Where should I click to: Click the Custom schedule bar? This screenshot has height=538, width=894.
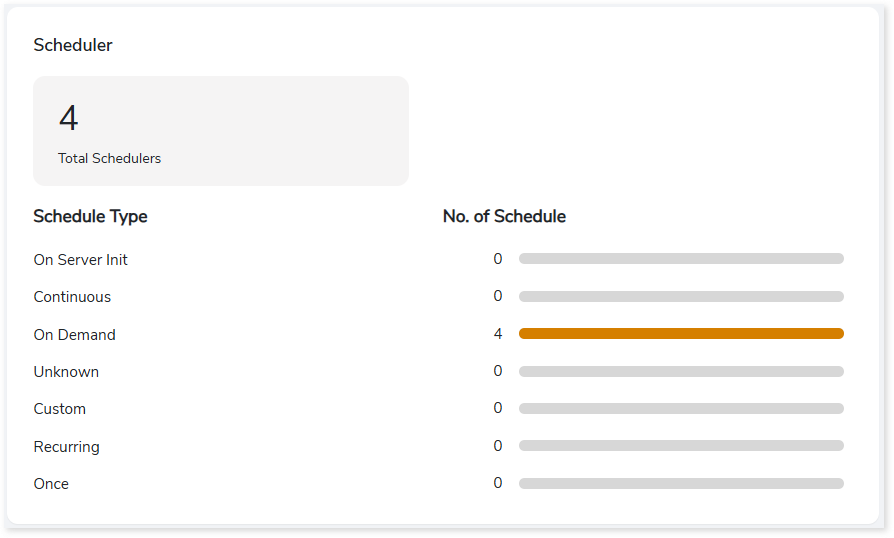pyautogui.click(x=681, y=408)
